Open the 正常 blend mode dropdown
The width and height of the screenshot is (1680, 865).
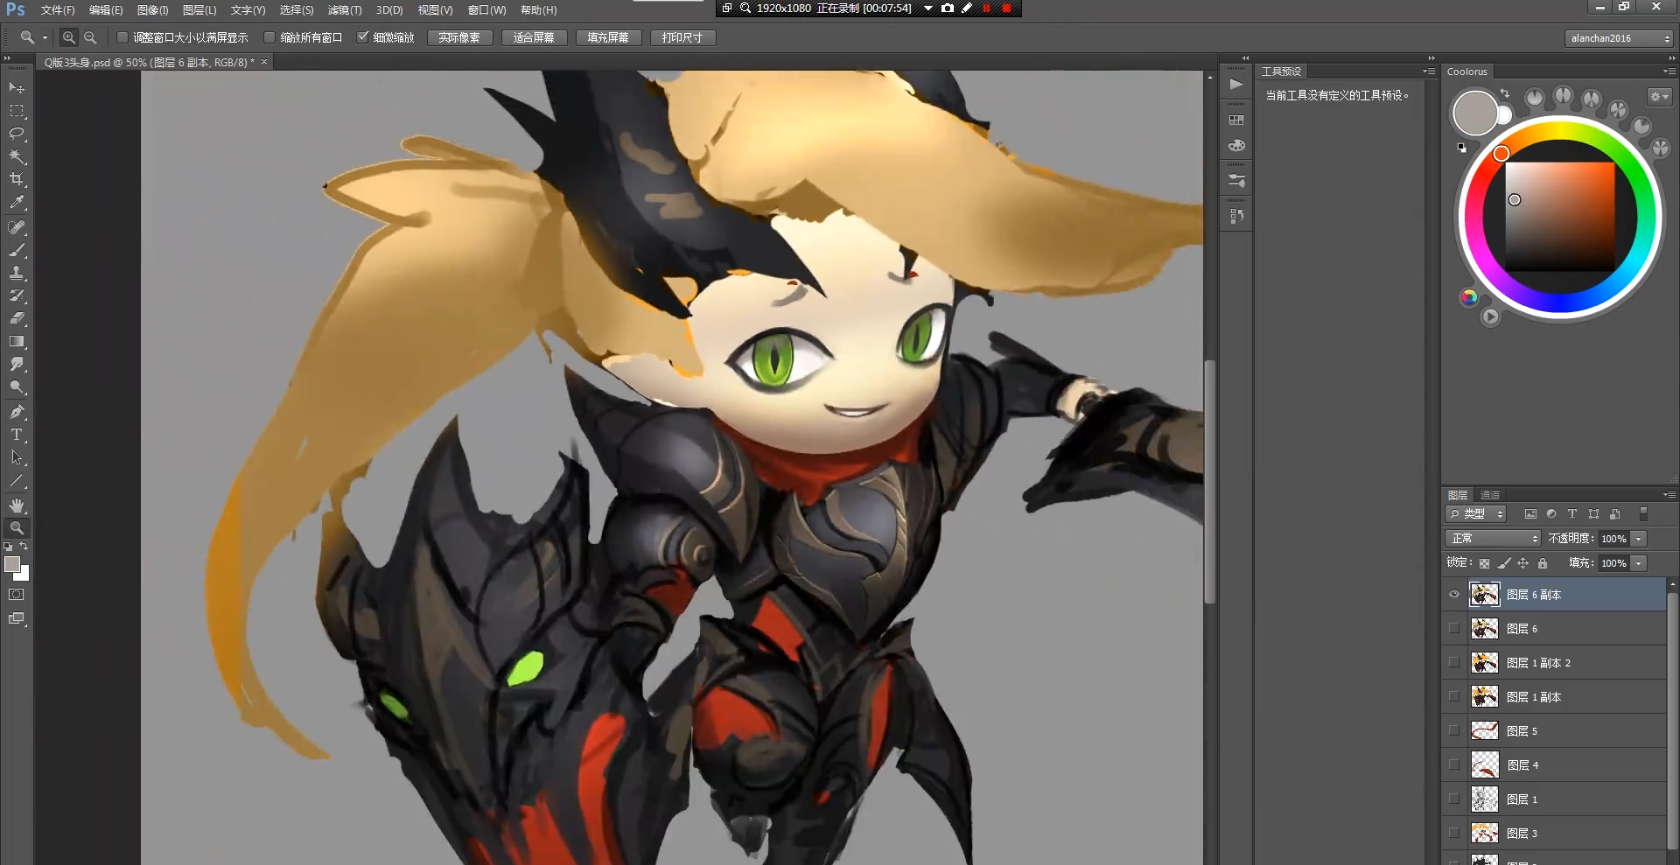pyautogui.click(x=1493, y=539)
